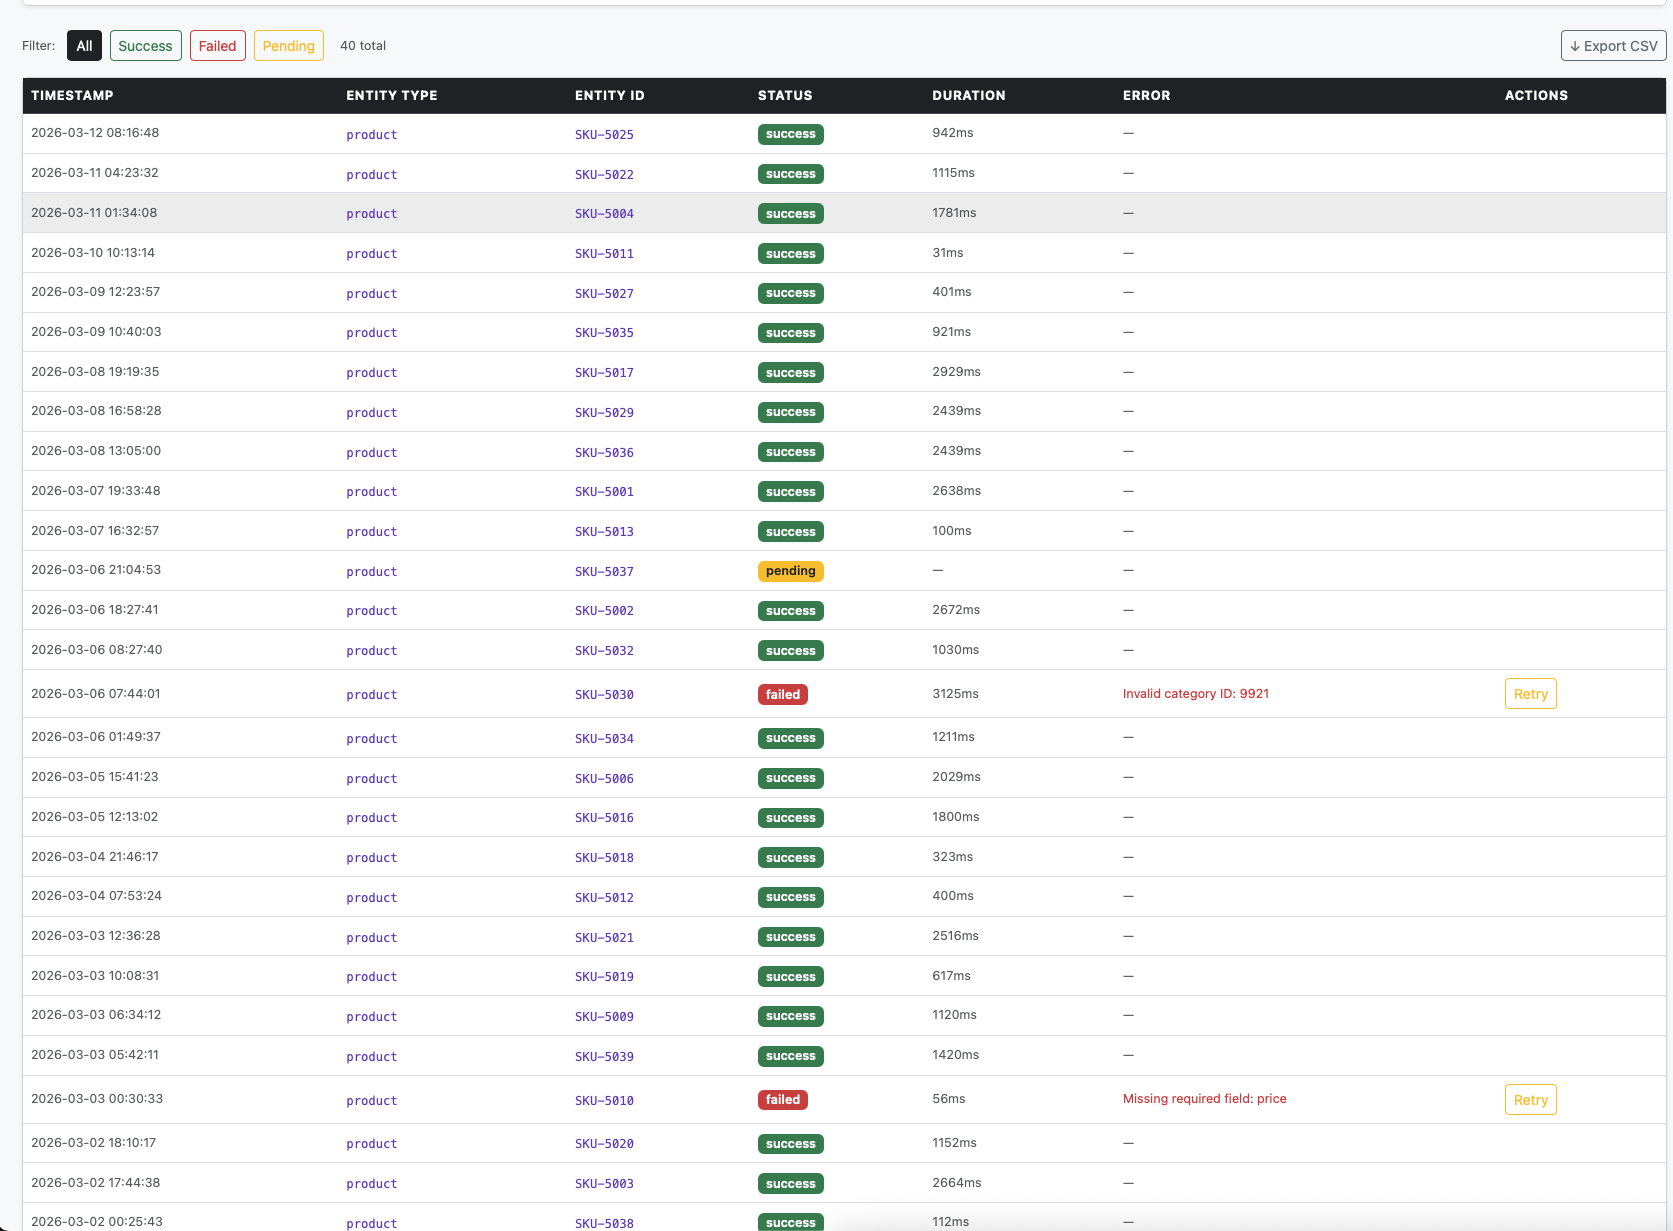Click the pending status badge for SKU-5037

pos(790,571)
